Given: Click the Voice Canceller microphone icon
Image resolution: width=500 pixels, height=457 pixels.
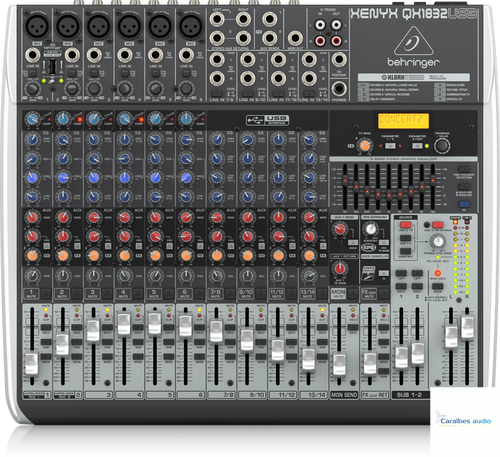Looking at the screenshot, I should pyautogui.click(x=368, y=273).
